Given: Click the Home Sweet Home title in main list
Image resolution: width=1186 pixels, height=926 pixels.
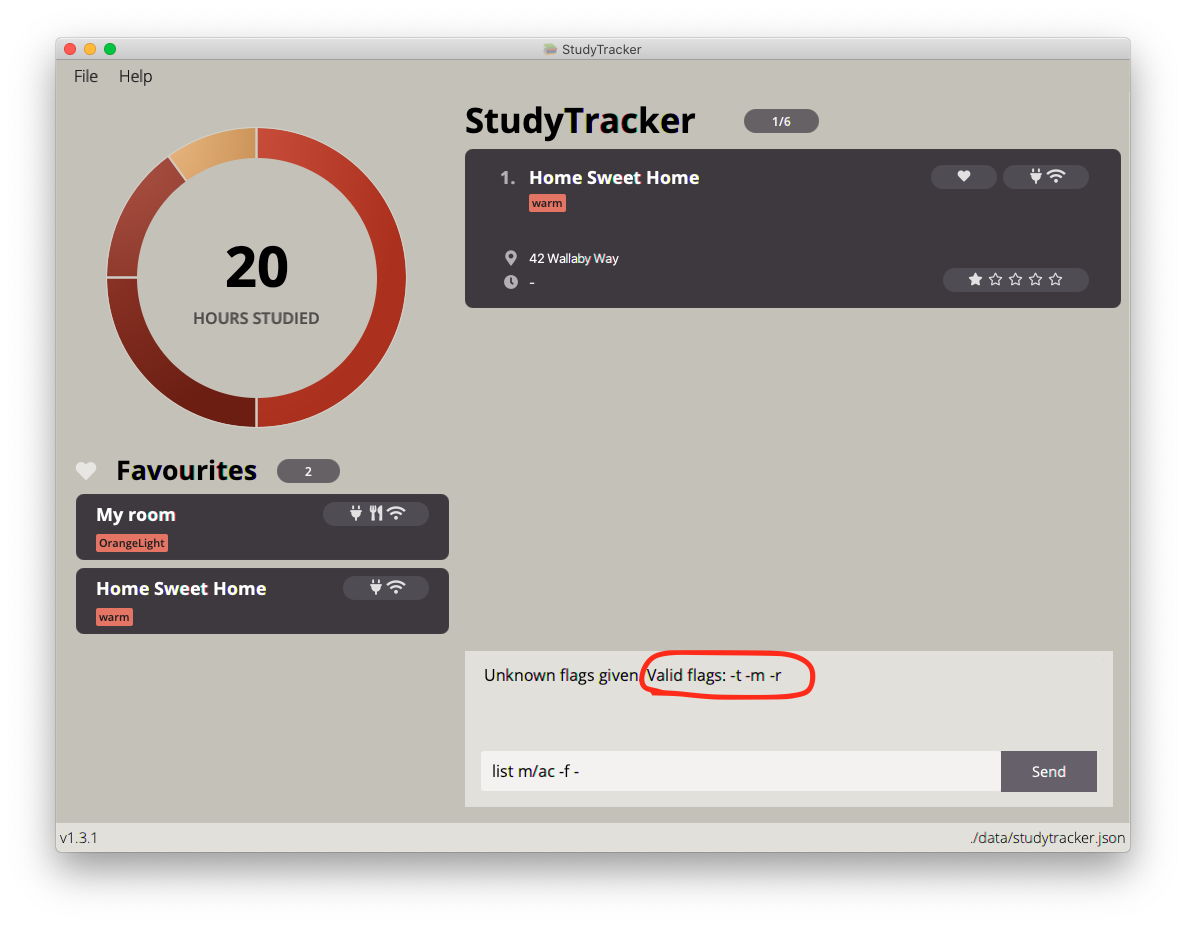Looking at the screenshot, I should pos(613,178).
